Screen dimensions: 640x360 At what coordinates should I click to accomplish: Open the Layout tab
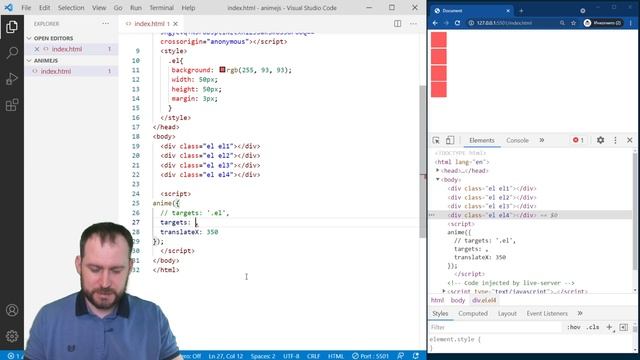[507, 313]
